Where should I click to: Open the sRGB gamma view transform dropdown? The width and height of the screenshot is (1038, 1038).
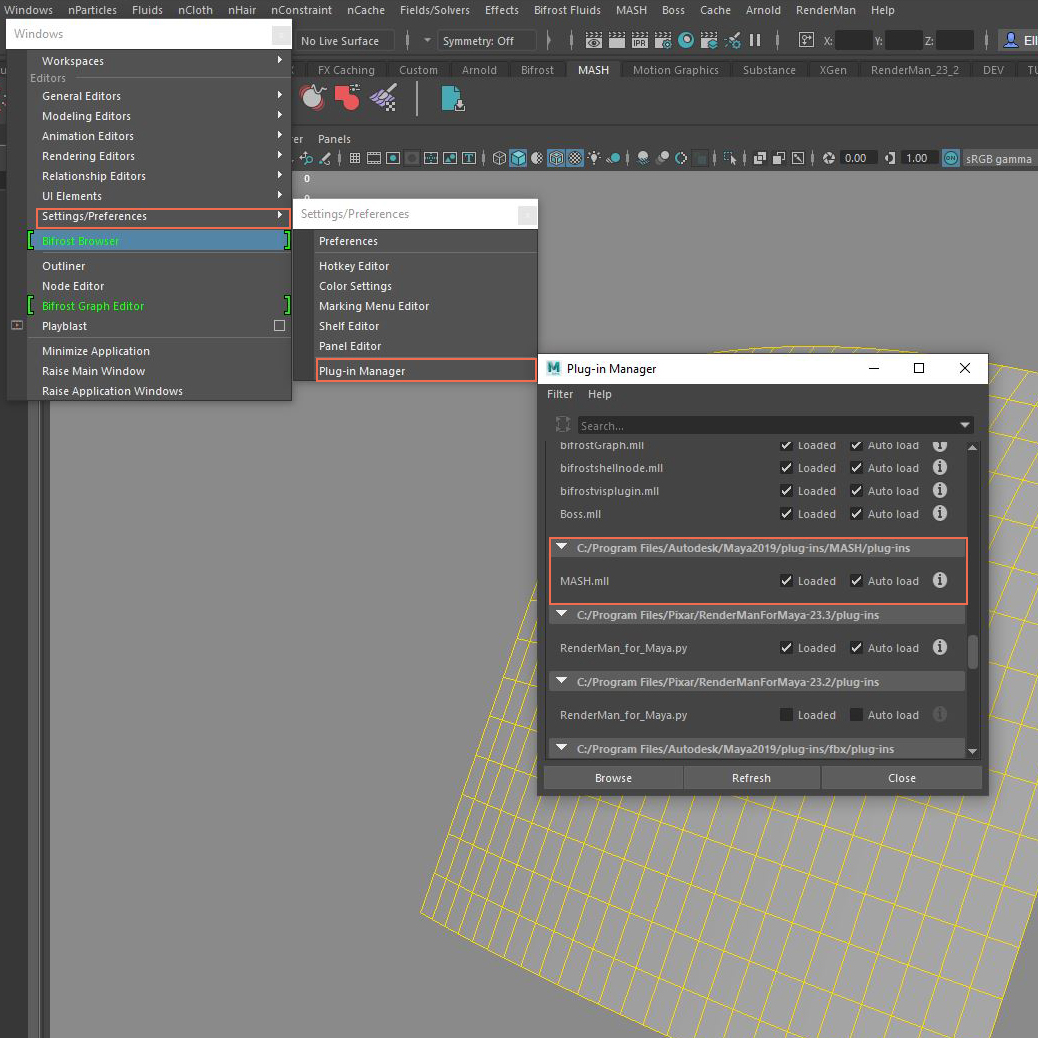point(998,159)
